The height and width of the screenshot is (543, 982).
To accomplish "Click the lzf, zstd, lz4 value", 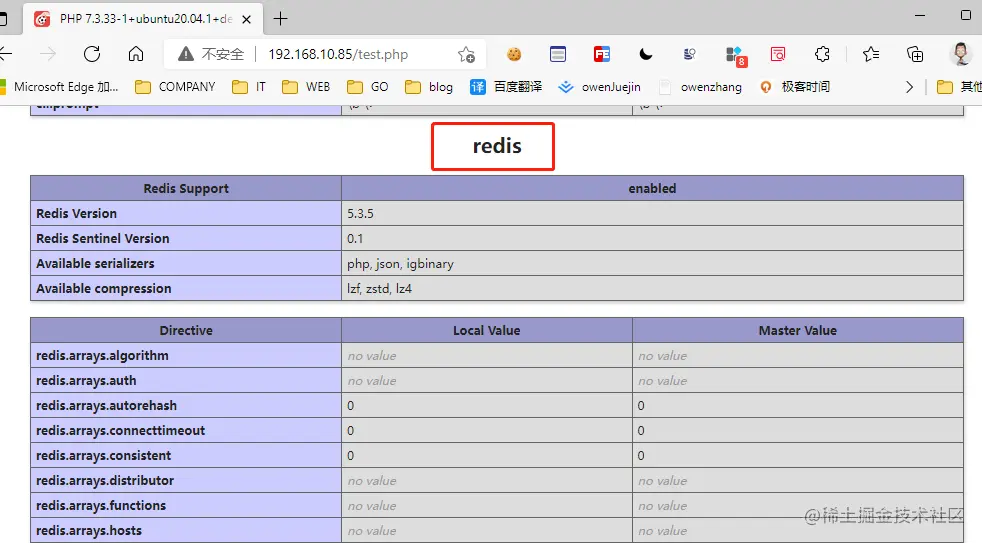I will pyautogui.click(x=380, y=289).
